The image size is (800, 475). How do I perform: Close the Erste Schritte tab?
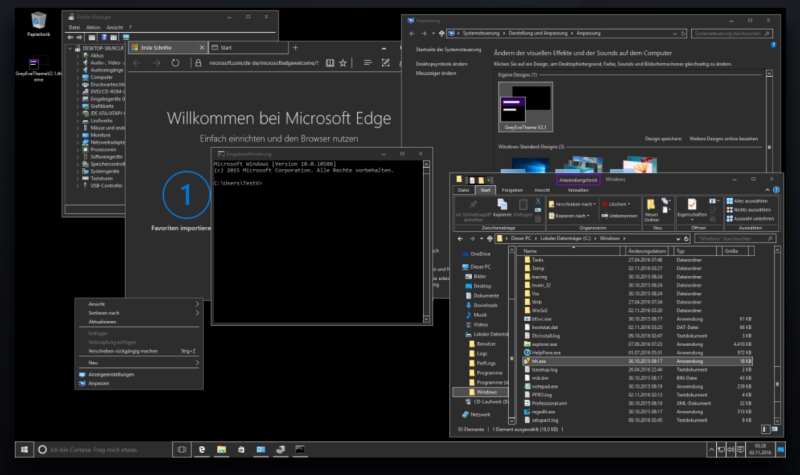click(x=202, y=47)
